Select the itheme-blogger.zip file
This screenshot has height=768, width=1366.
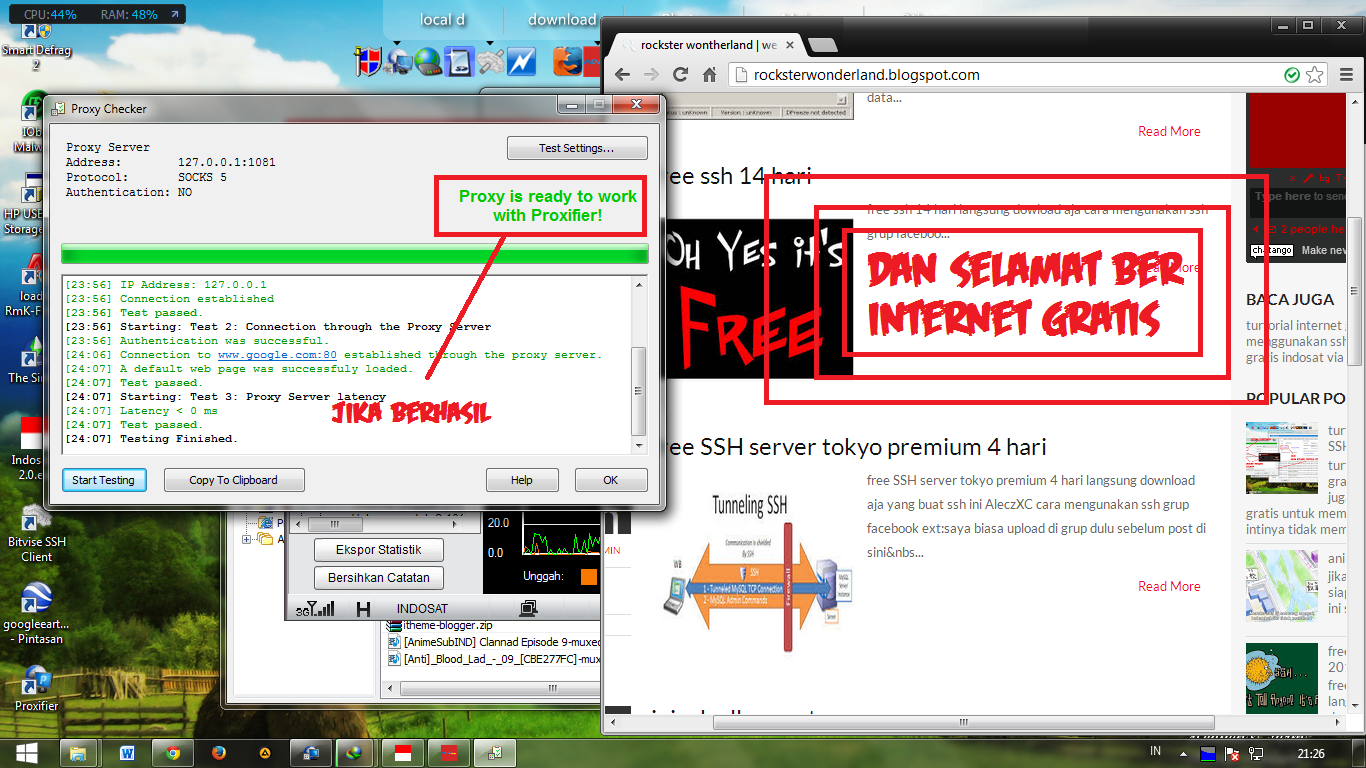[x=440, y=625]
